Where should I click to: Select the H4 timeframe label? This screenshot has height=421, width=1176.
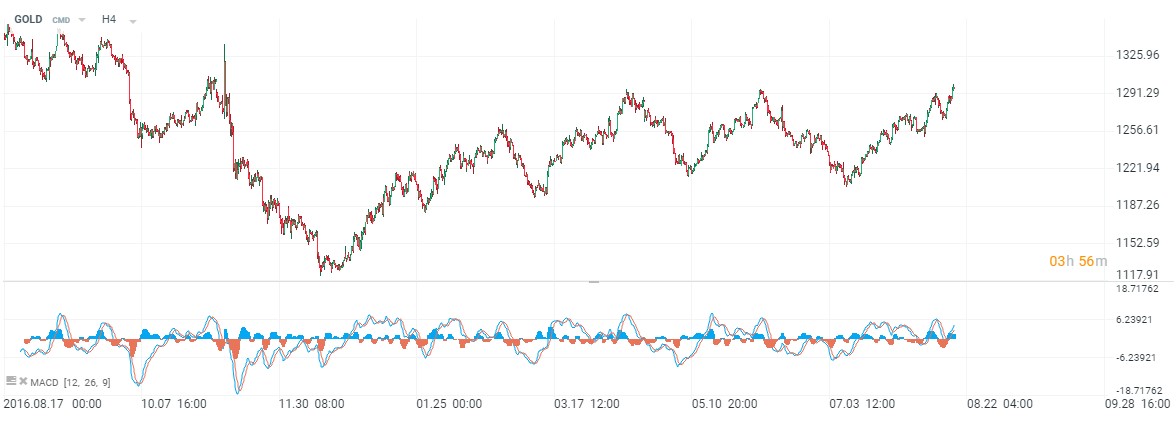[x=109, y=18]
